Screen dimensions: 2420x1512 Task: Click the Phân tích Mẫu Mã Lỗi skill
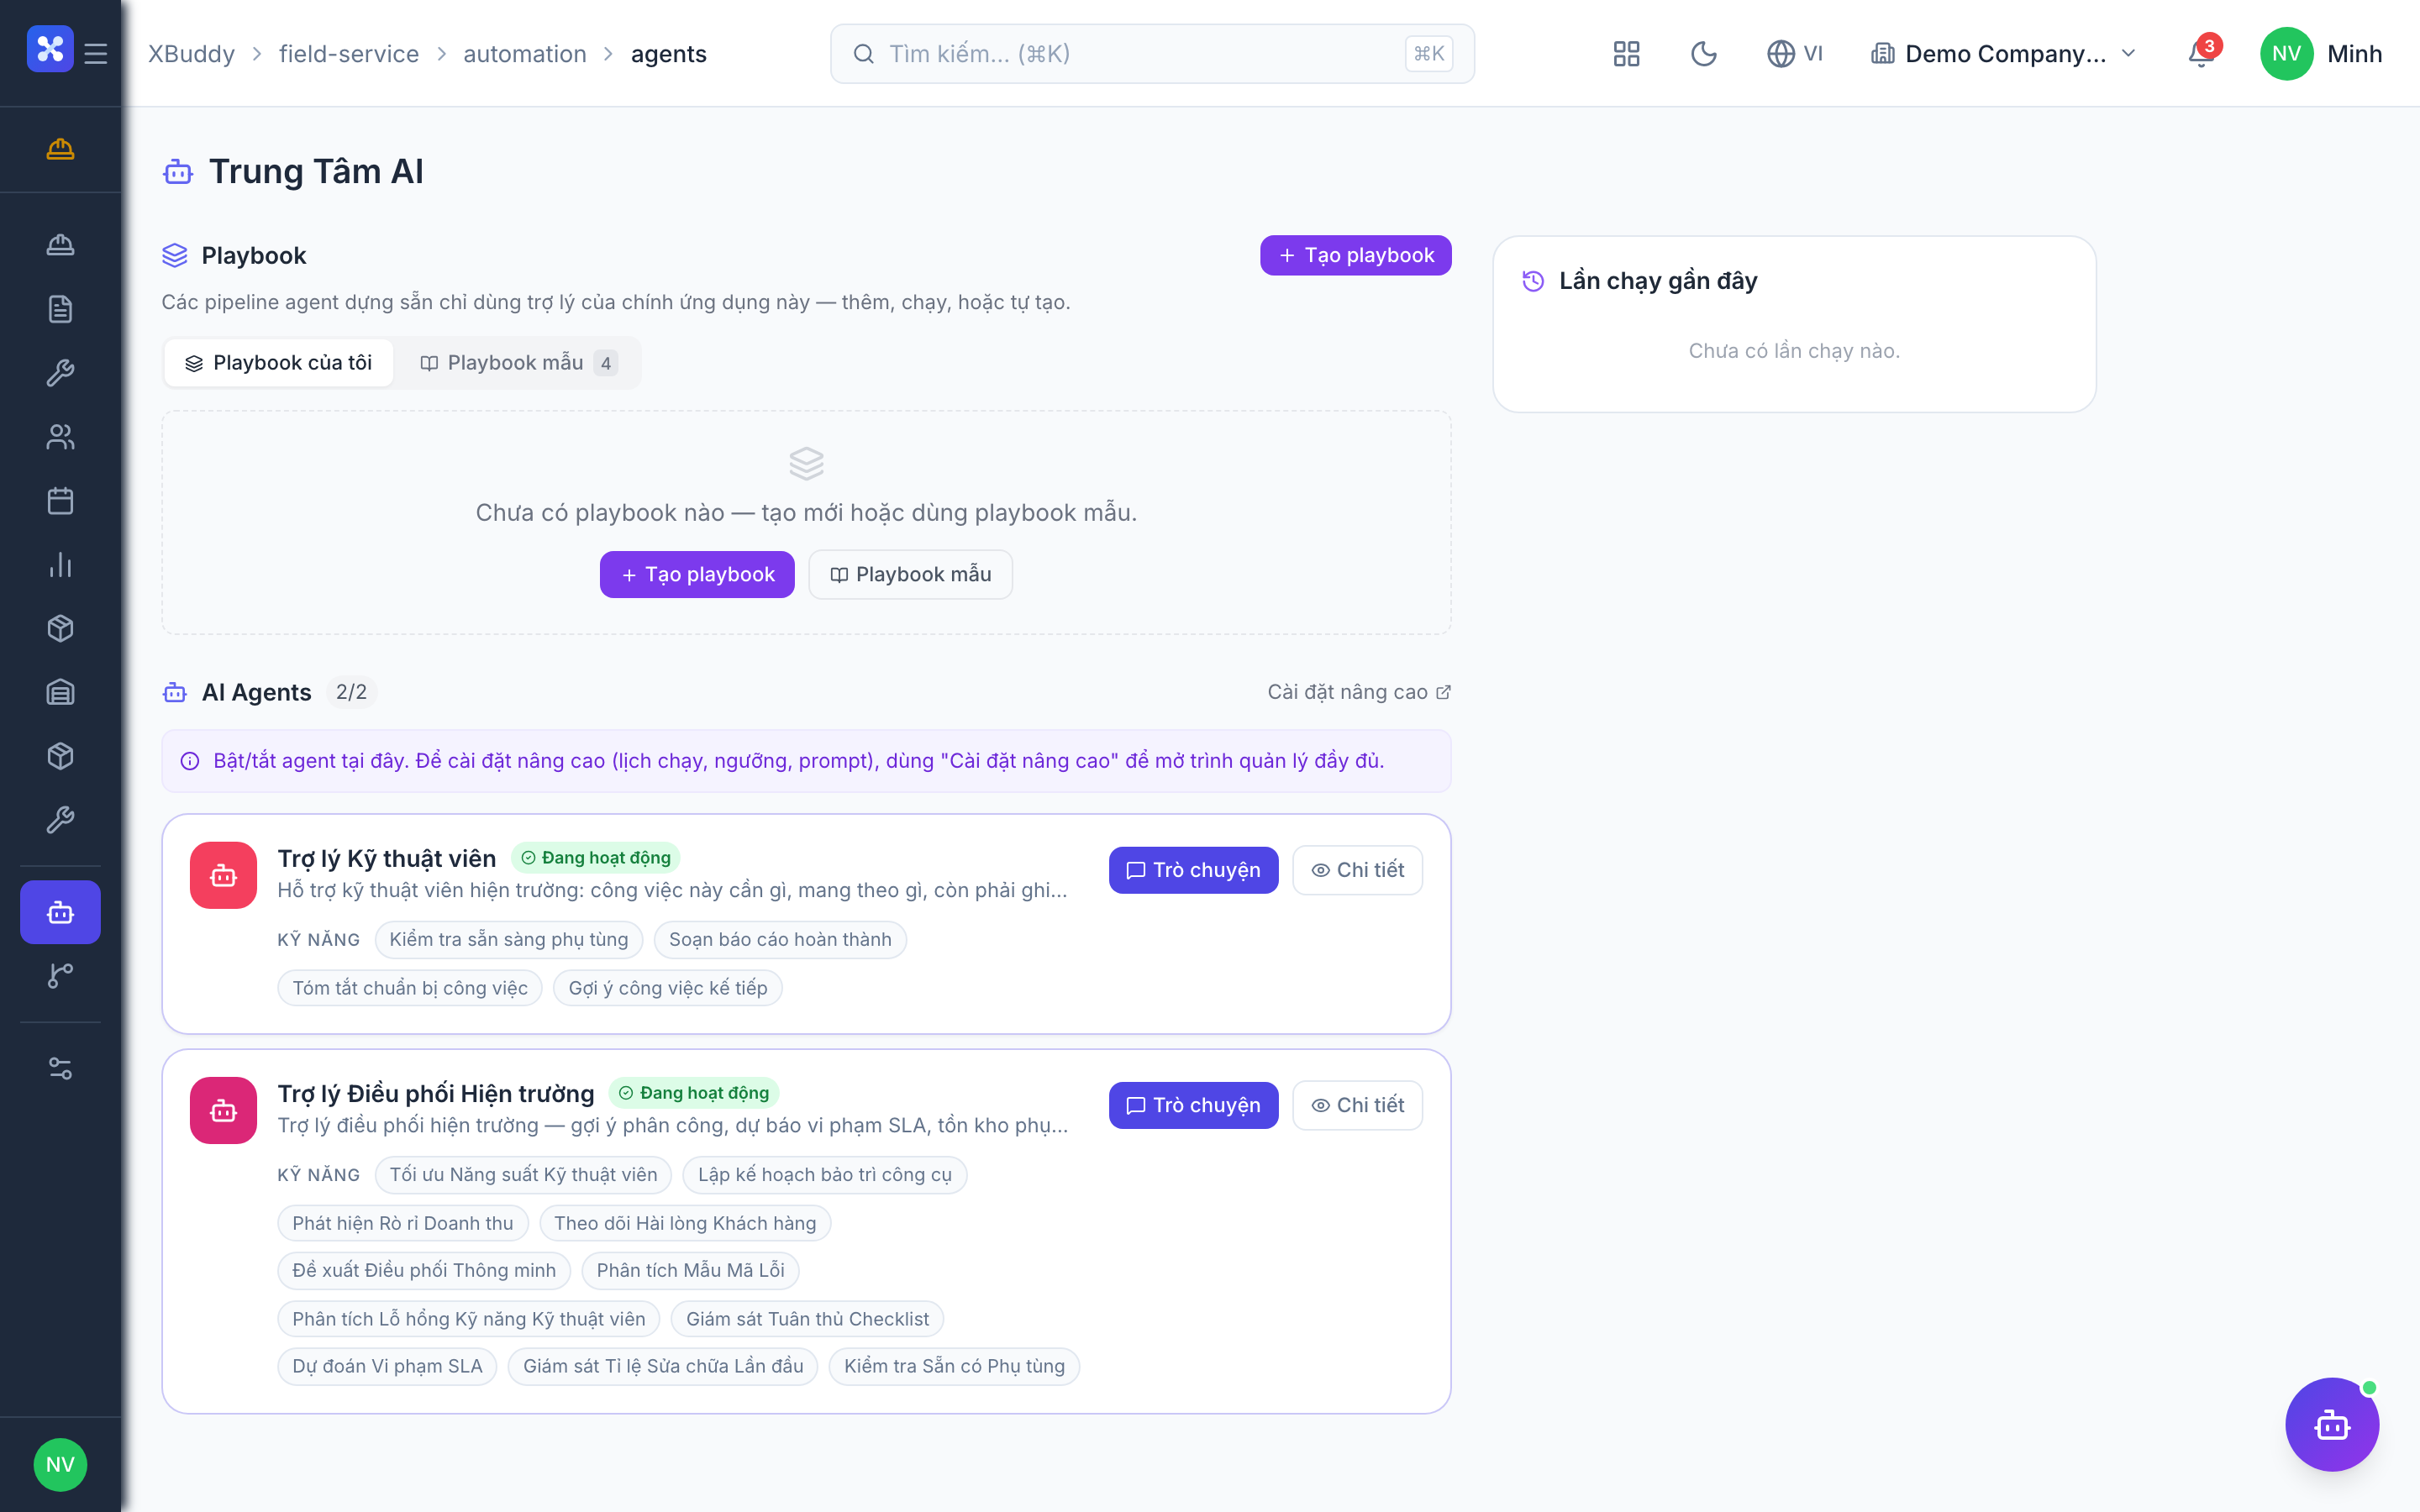coord(690,1270)
